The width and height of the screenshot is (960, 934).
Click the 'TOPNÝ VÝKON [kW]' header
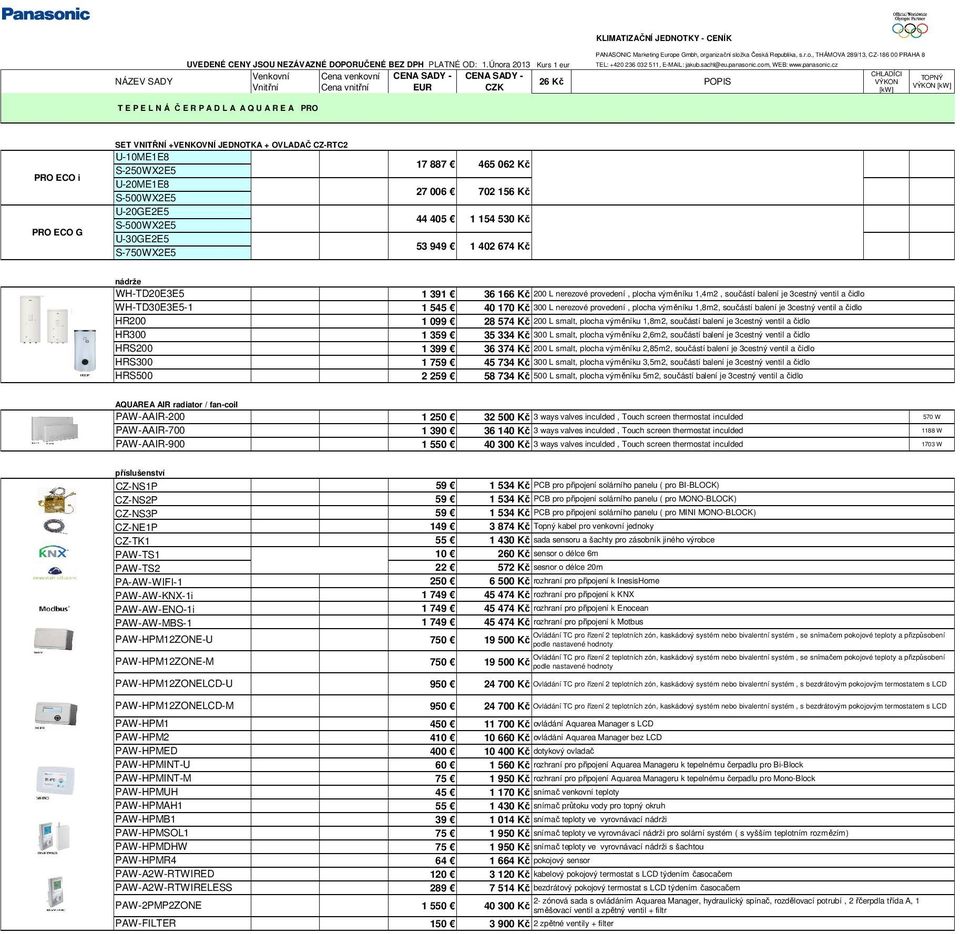coord(932,81)
